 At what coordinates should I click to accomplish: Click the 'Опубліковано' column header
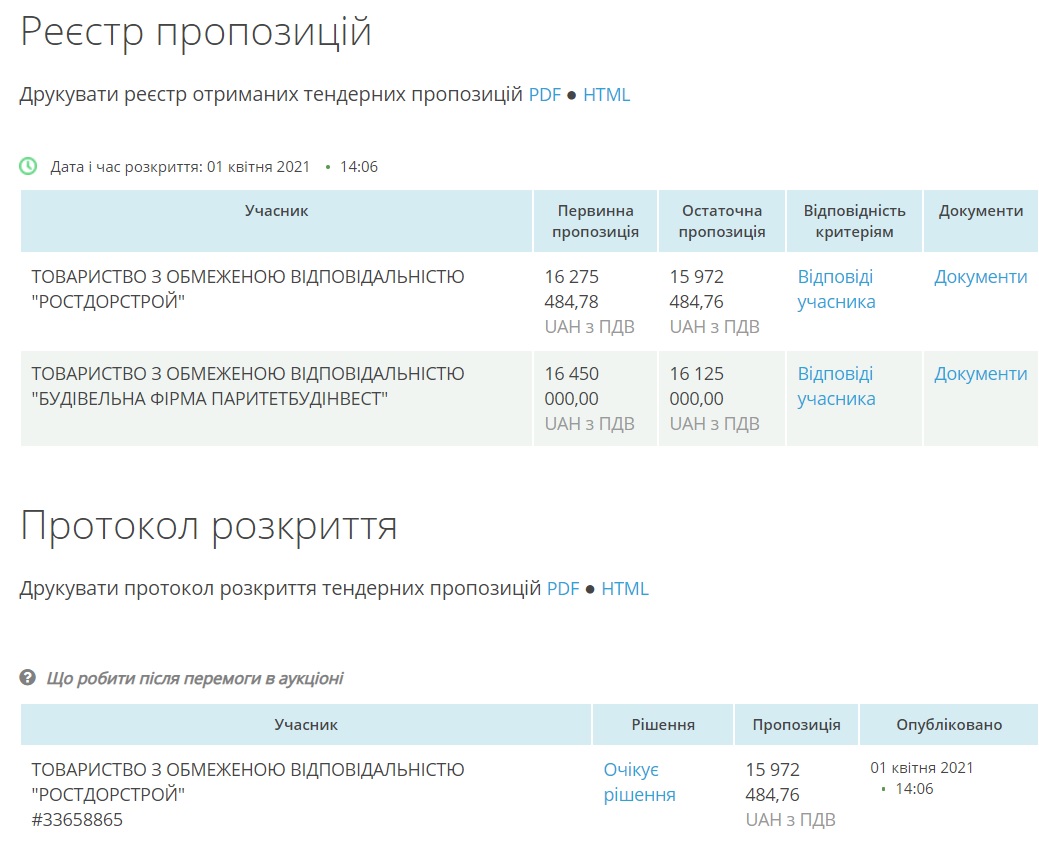click(x=948, y=724)
